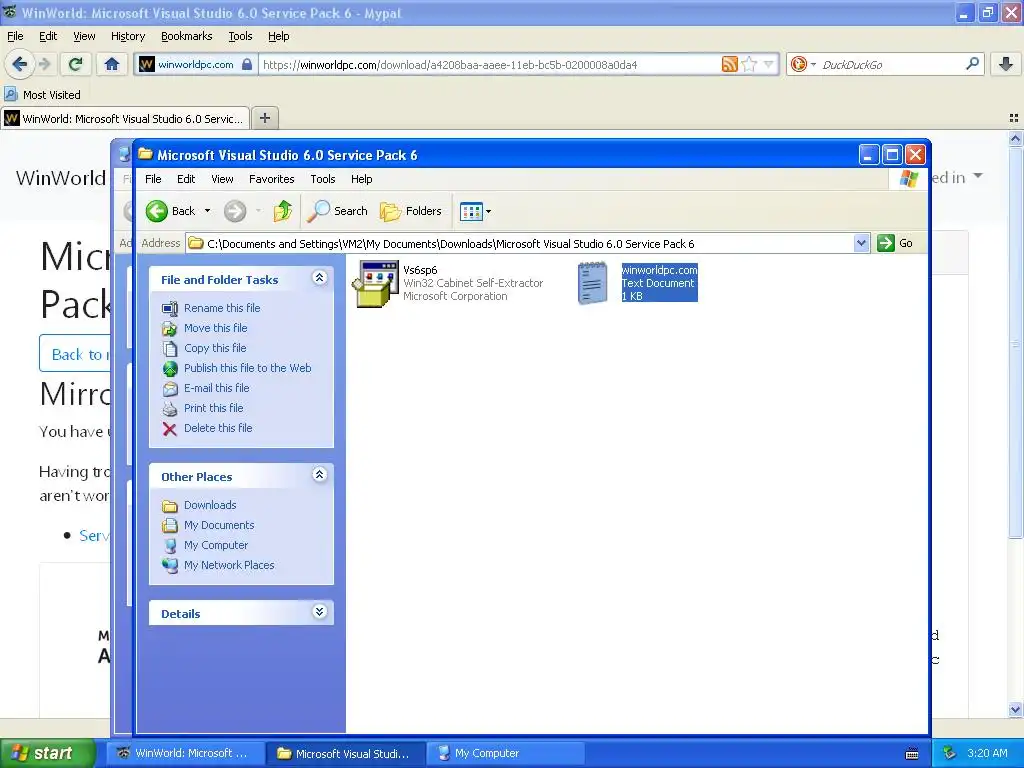Click the green Back arrow in Explorer
Viewport: 1024px width, 768px height.
pyautogui.click(x=157, y=211)
